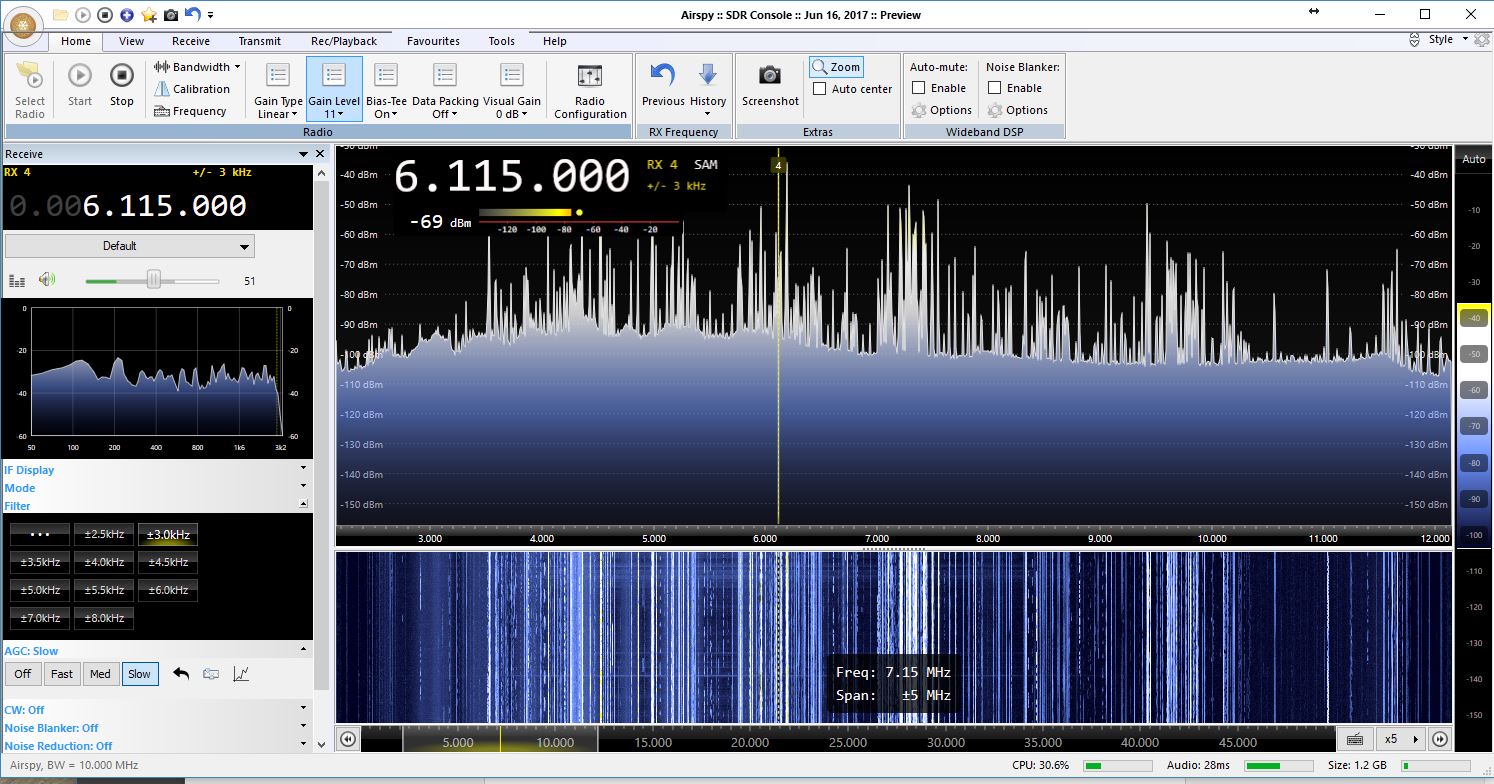Set AGC to Fast
The width and height of the screenshot is (1494, 784).
(x=61, y=673)
